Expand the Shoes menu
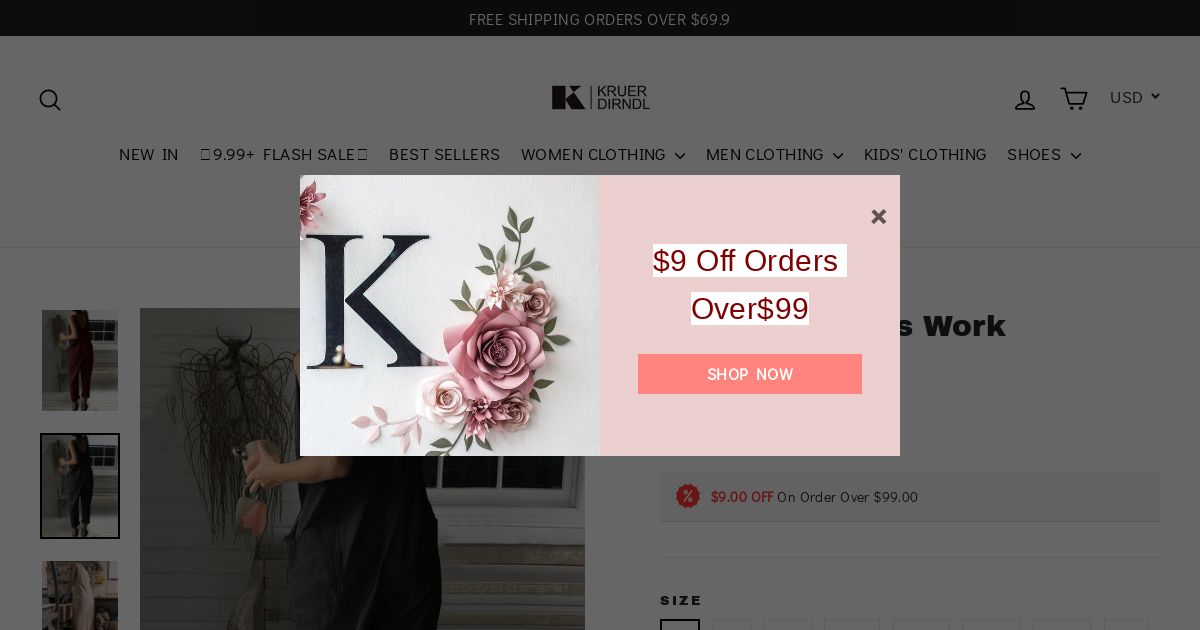This screenshot has width=1200, height=630. point(1044,155)
